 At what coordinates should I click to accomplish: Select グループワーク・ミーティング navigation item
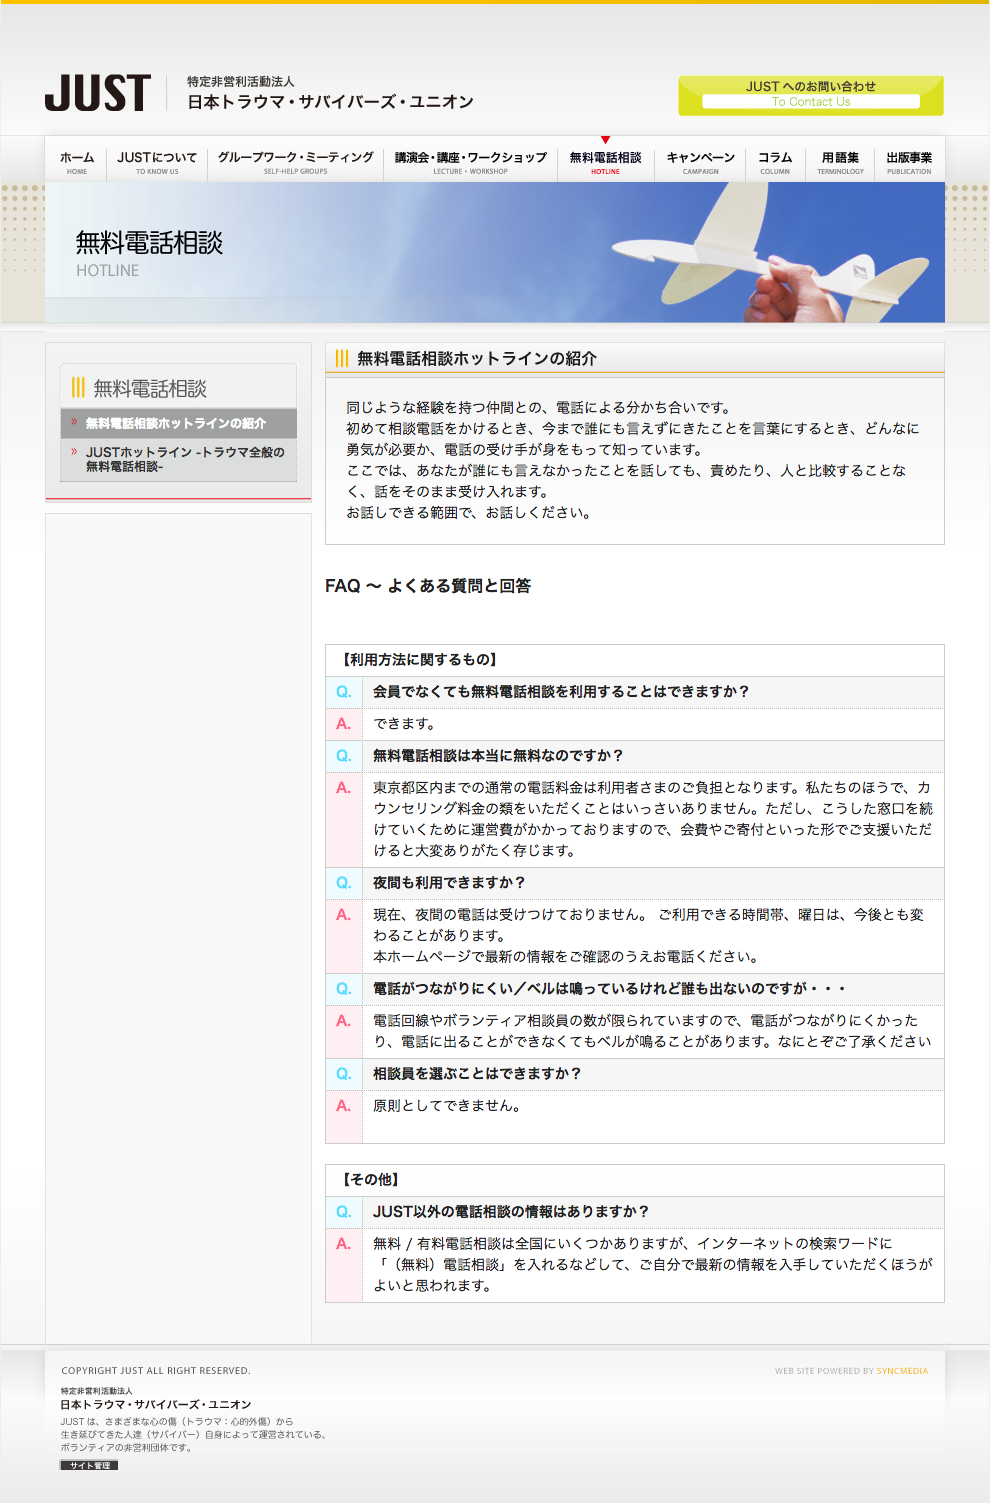coord(295,162)
